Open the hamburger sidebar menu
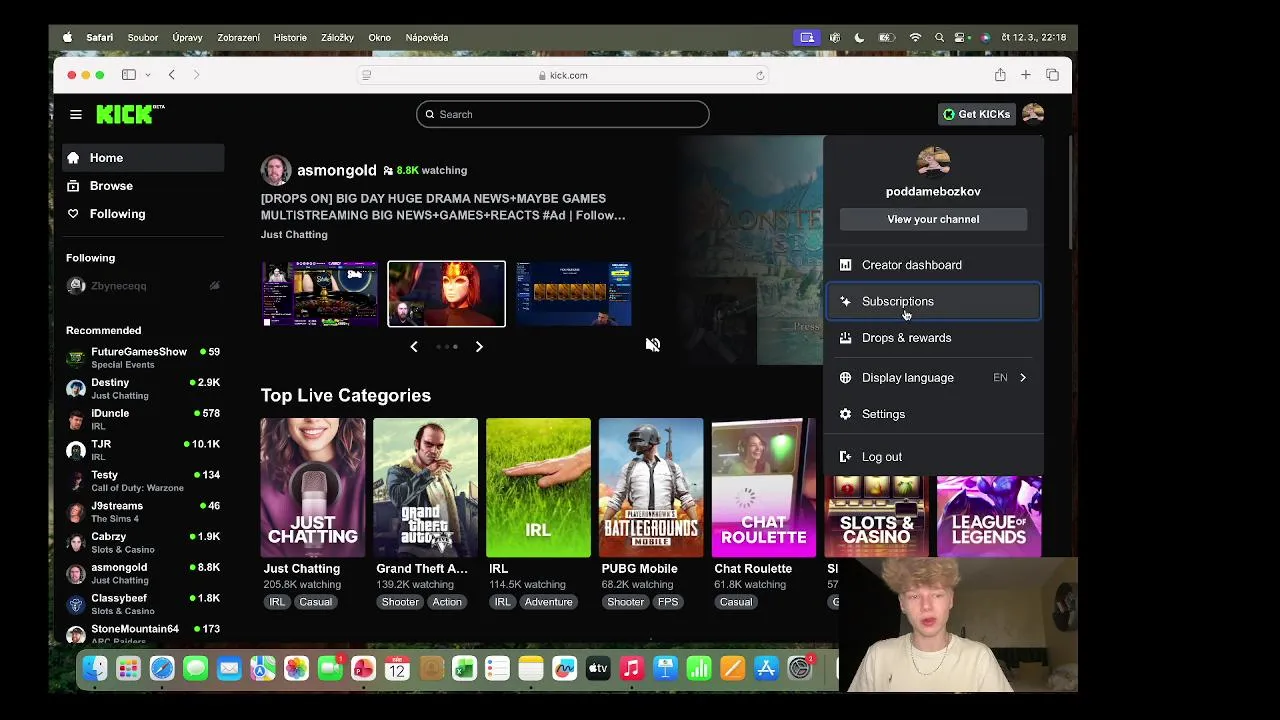The width and height of the screenshot is (1280, 720). tap(76, 114)
